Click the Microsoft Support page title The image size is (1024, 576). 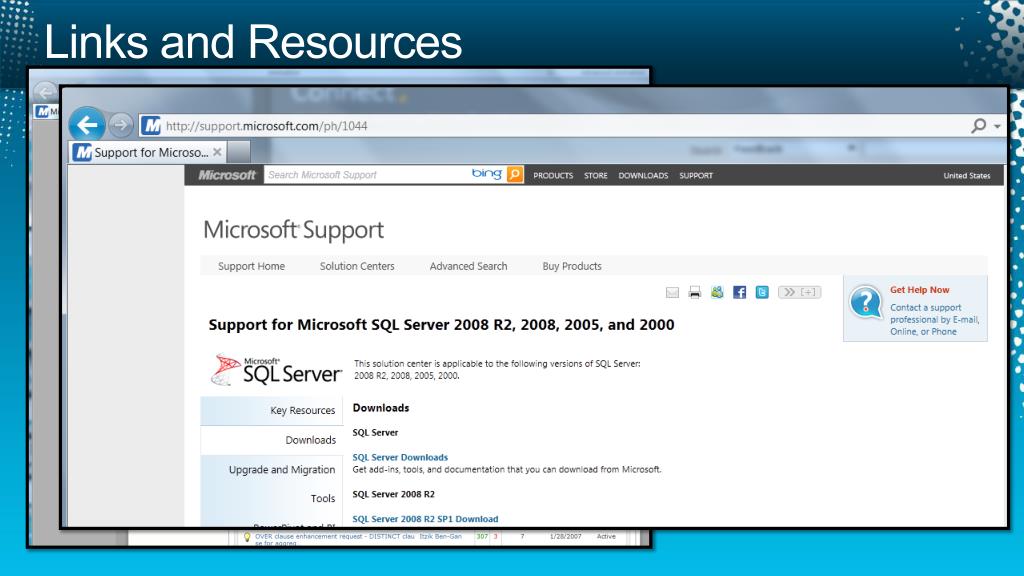[x=294, y=231]
